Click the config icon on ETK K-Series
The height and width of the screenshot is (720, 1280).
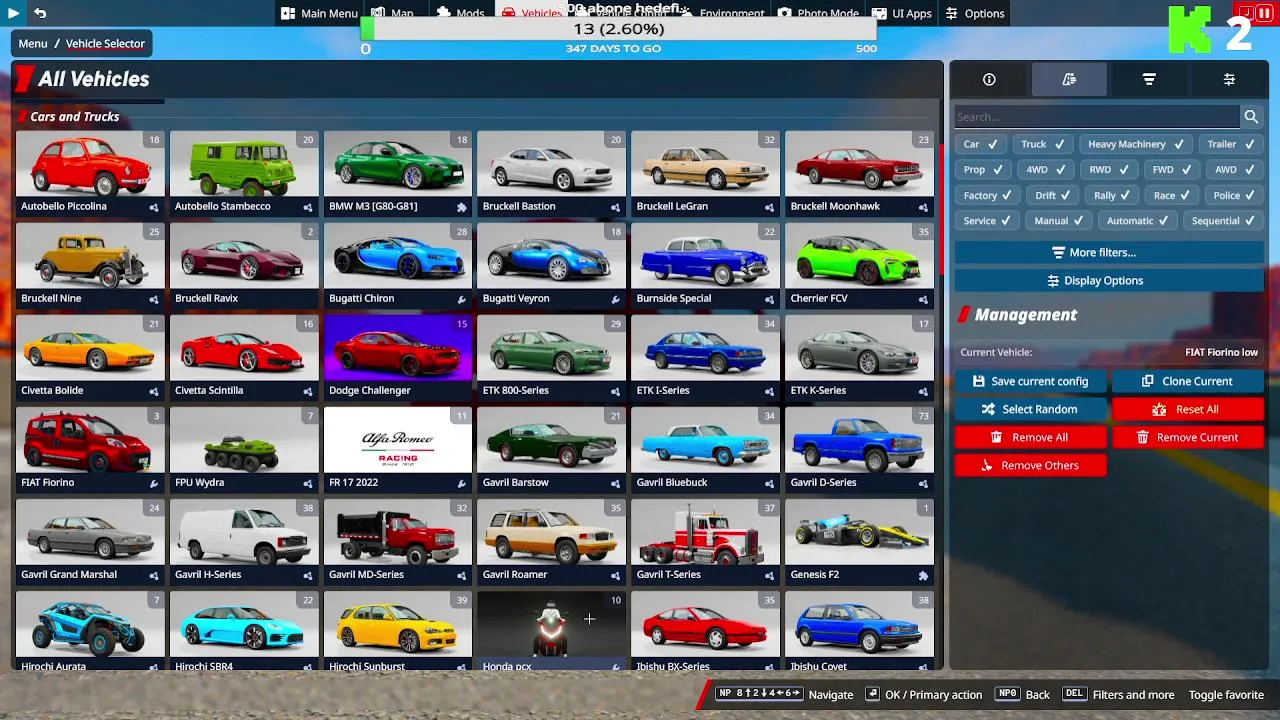(x=923, y=391)
